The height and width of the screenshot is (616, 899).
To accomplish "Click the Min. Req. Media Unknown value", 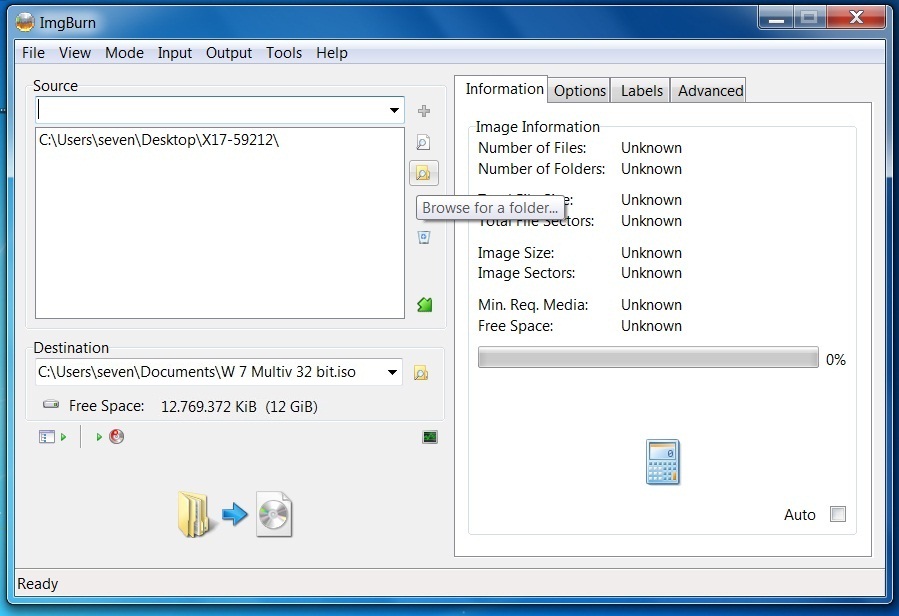I will point(651,305).
